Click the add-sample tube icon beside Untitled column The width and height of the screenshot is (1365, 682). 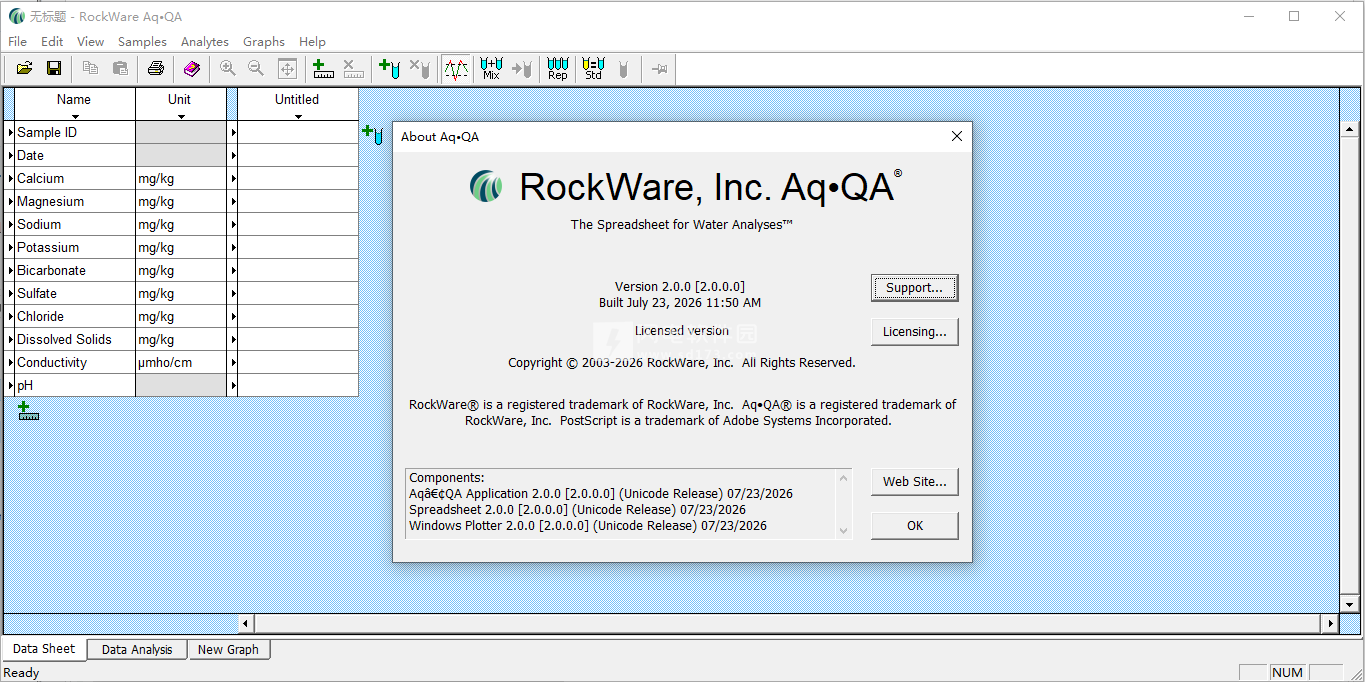pyautogui.click(x=372, y=134)
